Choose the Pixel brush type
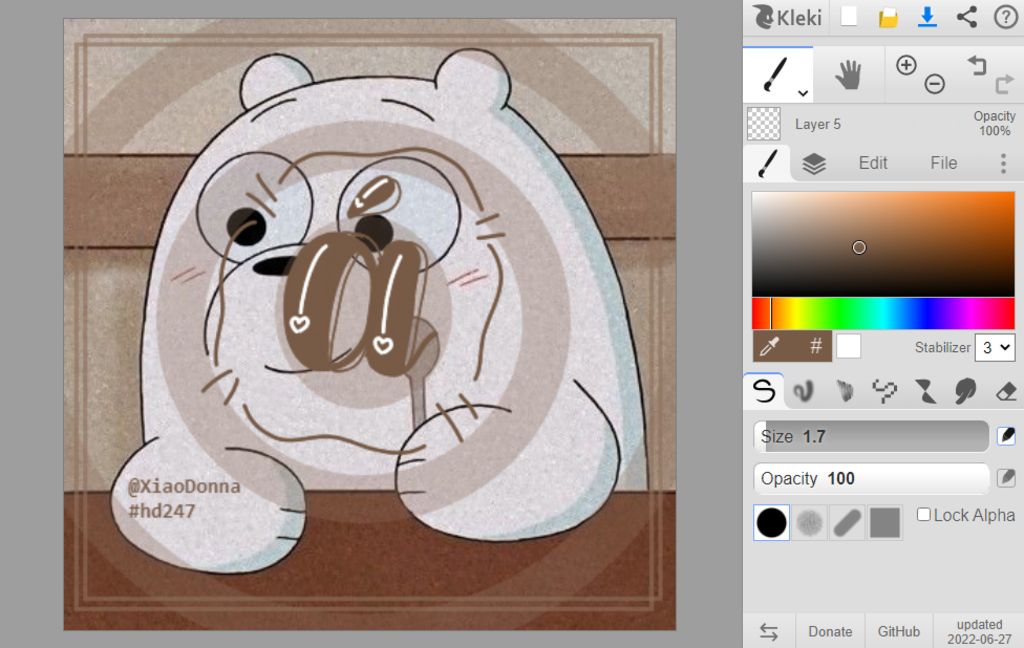Screen dimensions: 1024x648 884,391
